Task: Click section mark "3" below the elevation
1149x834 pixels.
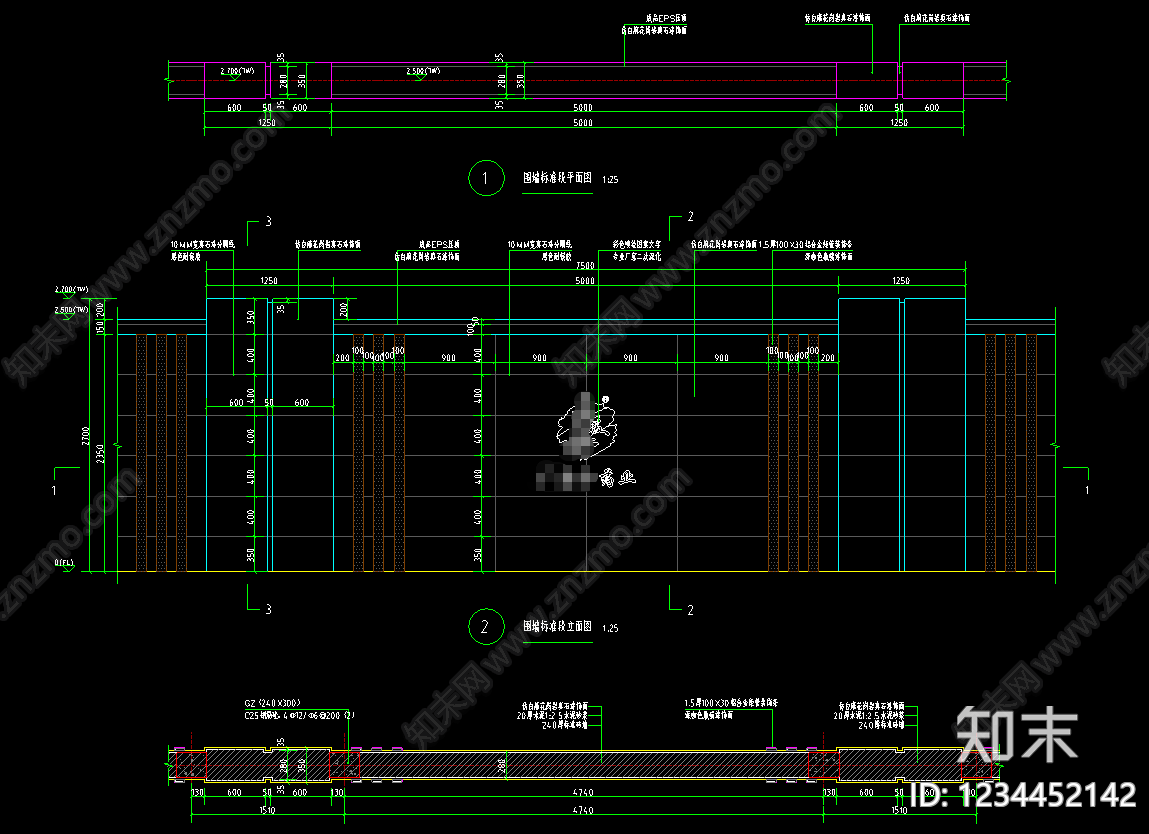Action: (x=268, y=609)
